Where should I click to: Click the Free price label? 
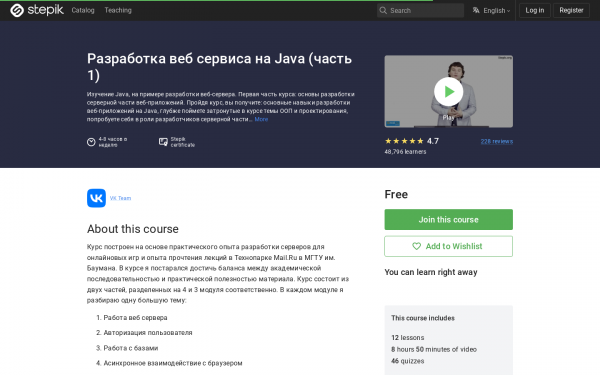pos(396,194)
